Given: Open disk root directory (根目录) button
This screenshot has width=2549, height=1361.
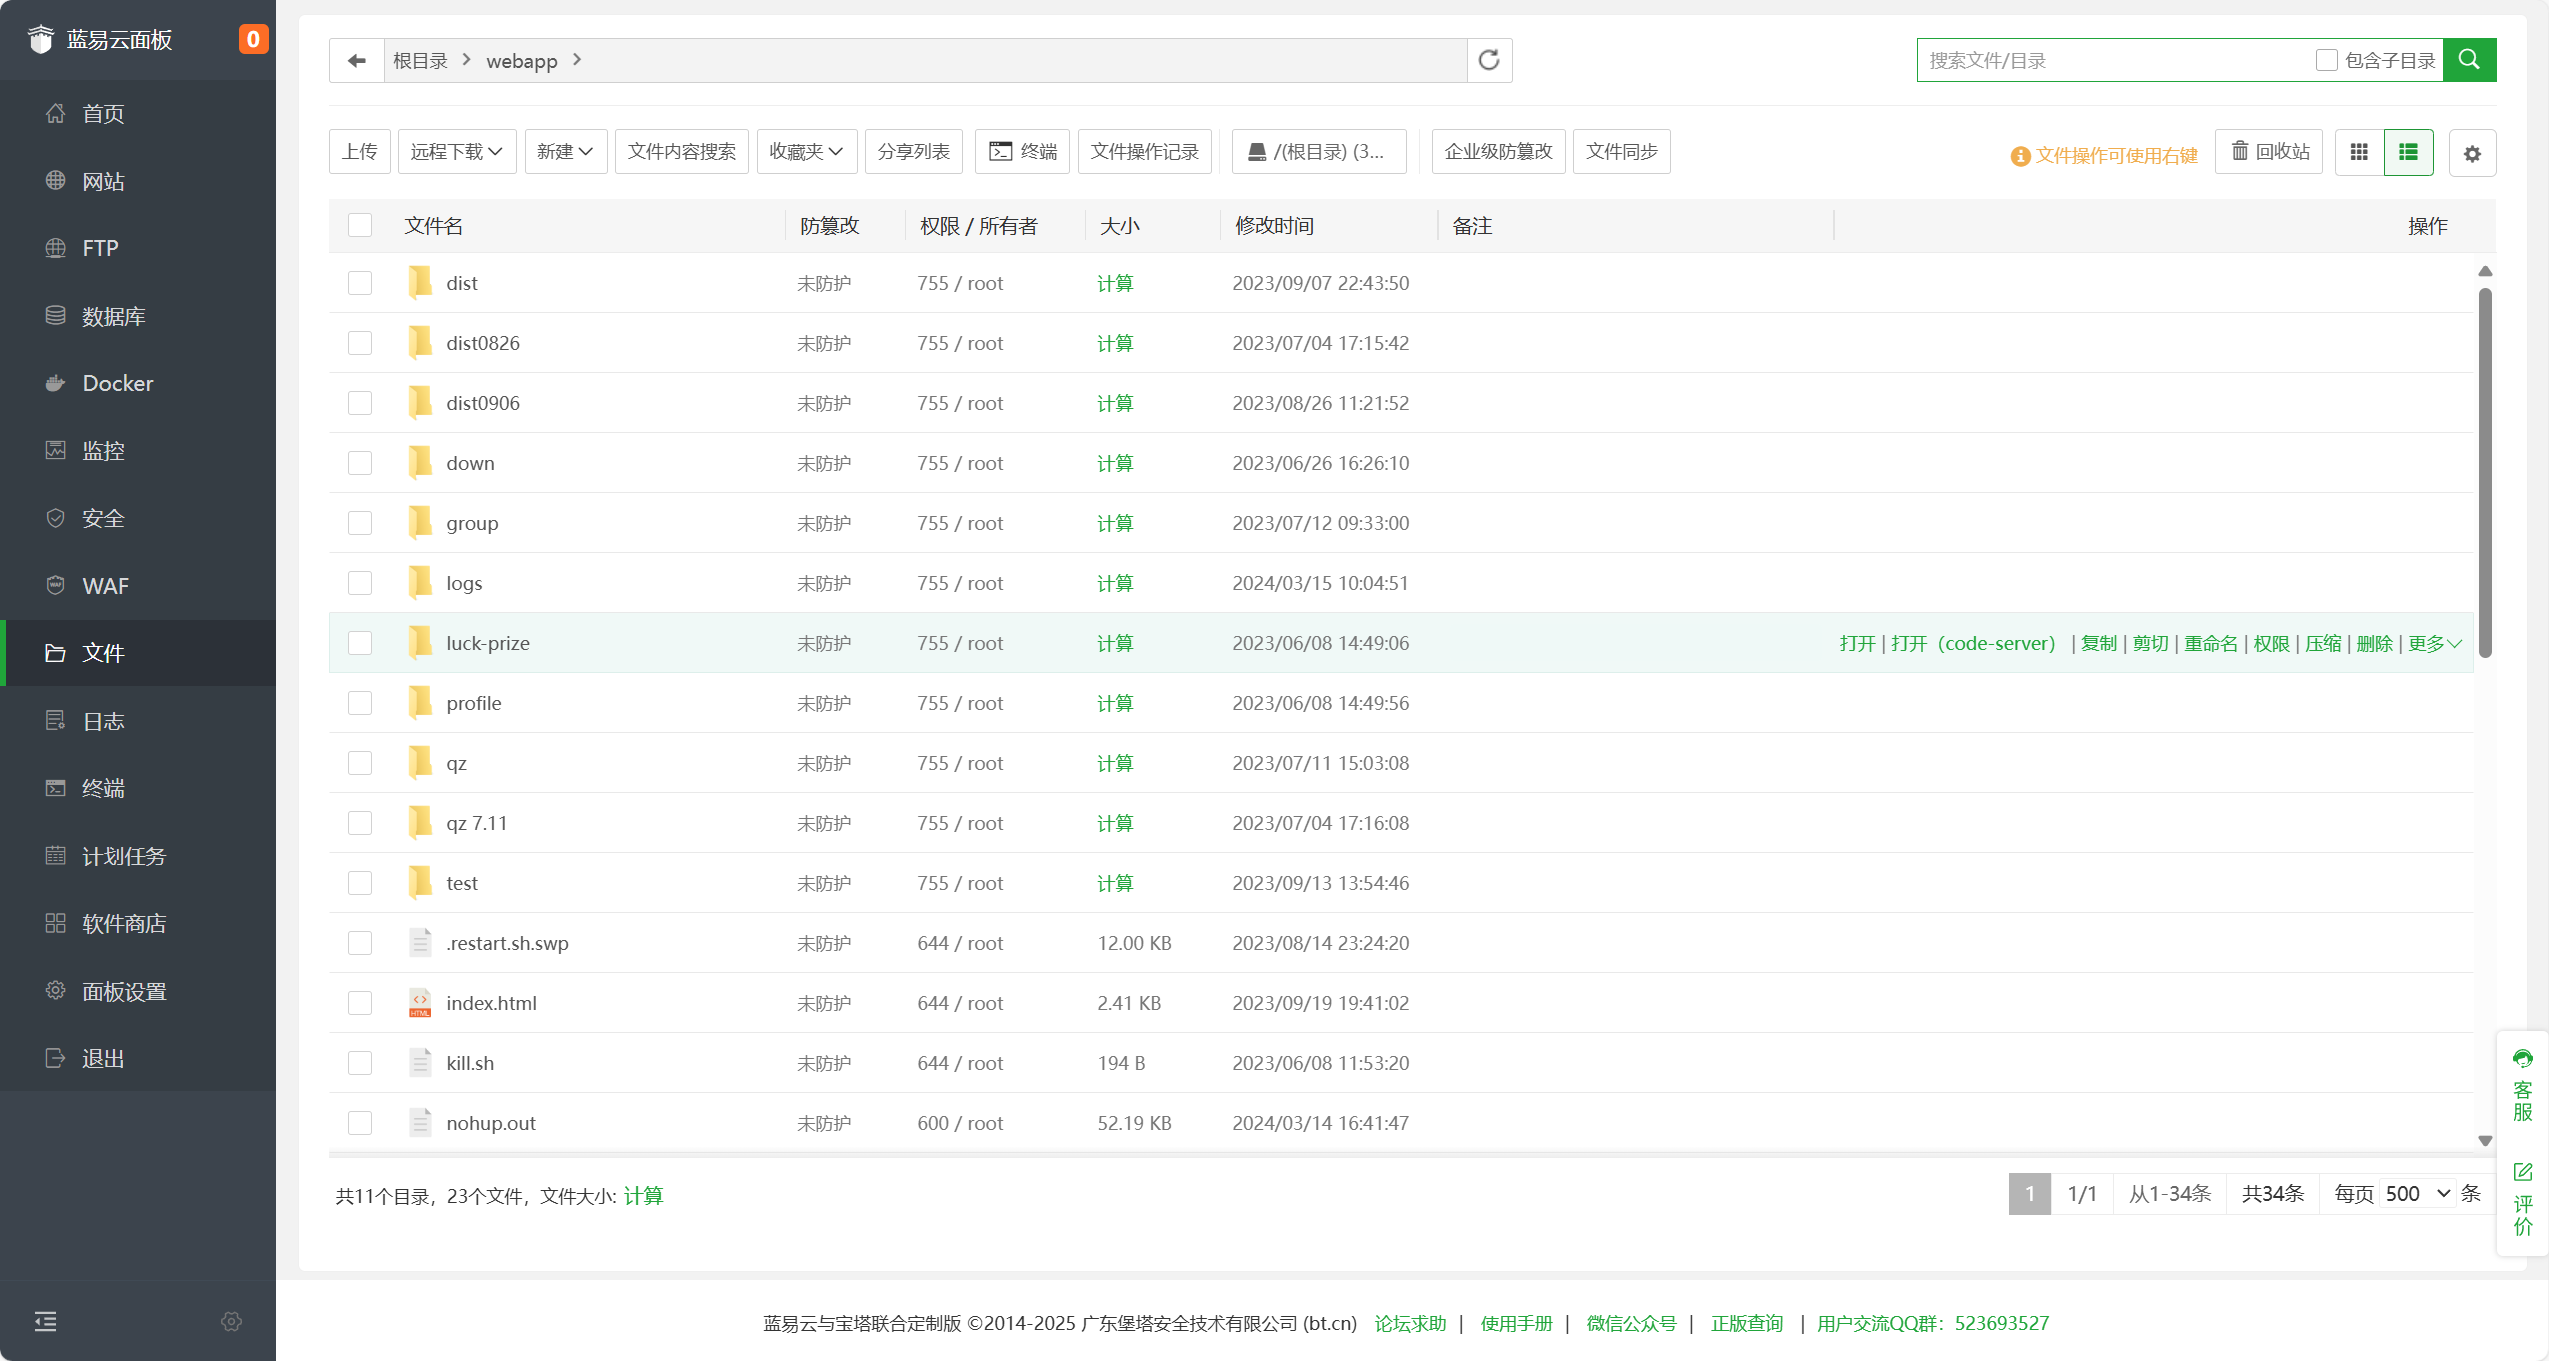Looking at the screenshot, I should pyautogui.click(x=1318, y=151).
